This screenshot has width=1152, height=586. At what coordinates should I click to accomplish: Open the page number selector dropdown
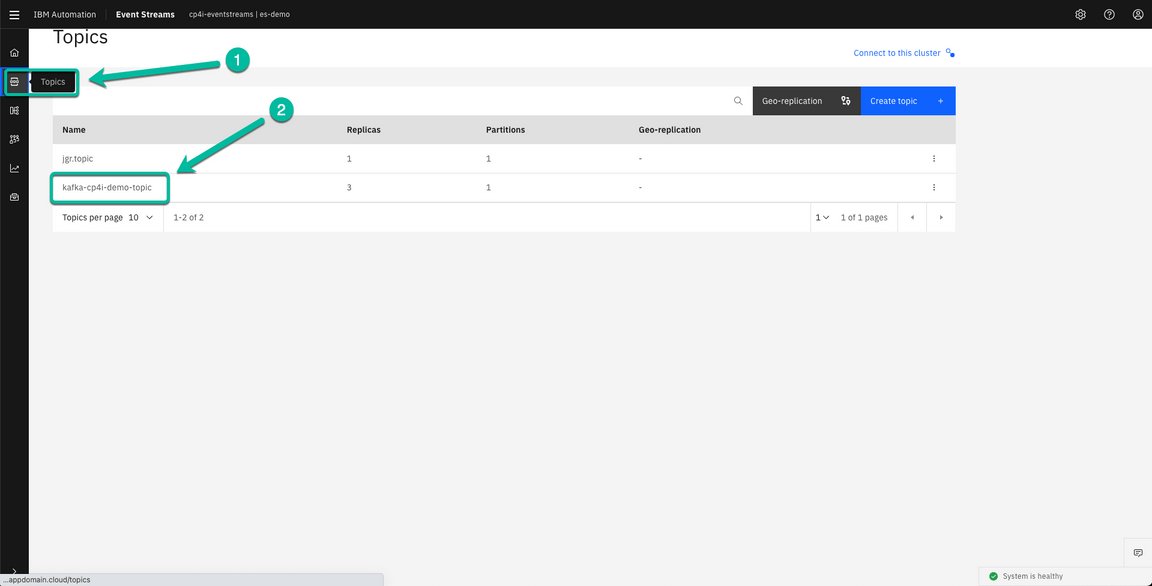tap(821, 217)
